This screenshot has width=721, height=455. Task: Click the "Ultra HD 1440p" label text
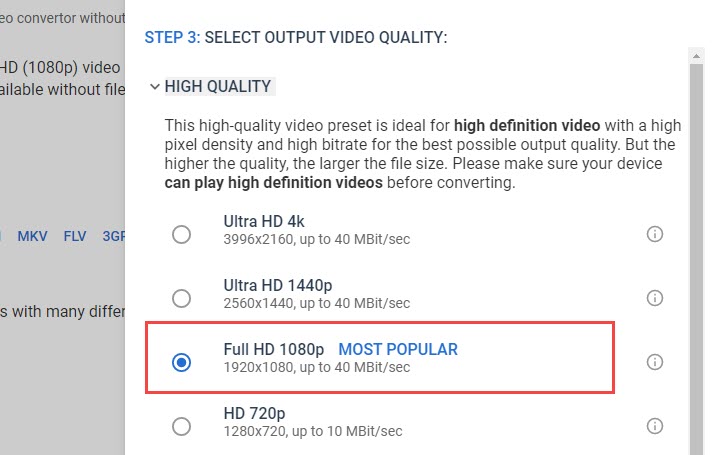point(276,286)
